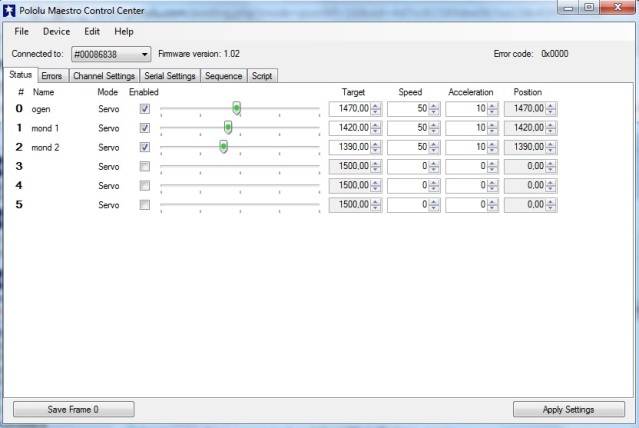The width and height of the screenshot is (639, 428).
Task: Click the ogen Target value field
Action: click(x=349, y=108)
